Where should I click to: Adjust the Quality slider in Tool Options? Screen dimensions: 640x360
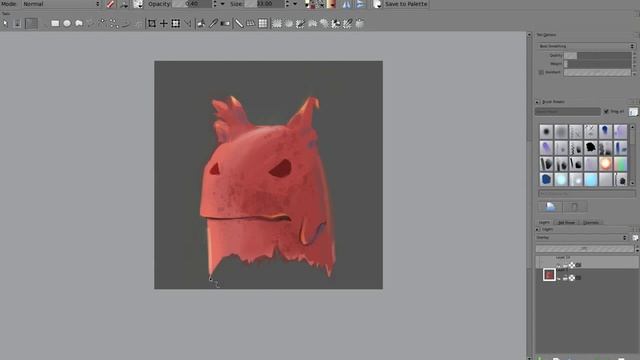tap(598, 55)
